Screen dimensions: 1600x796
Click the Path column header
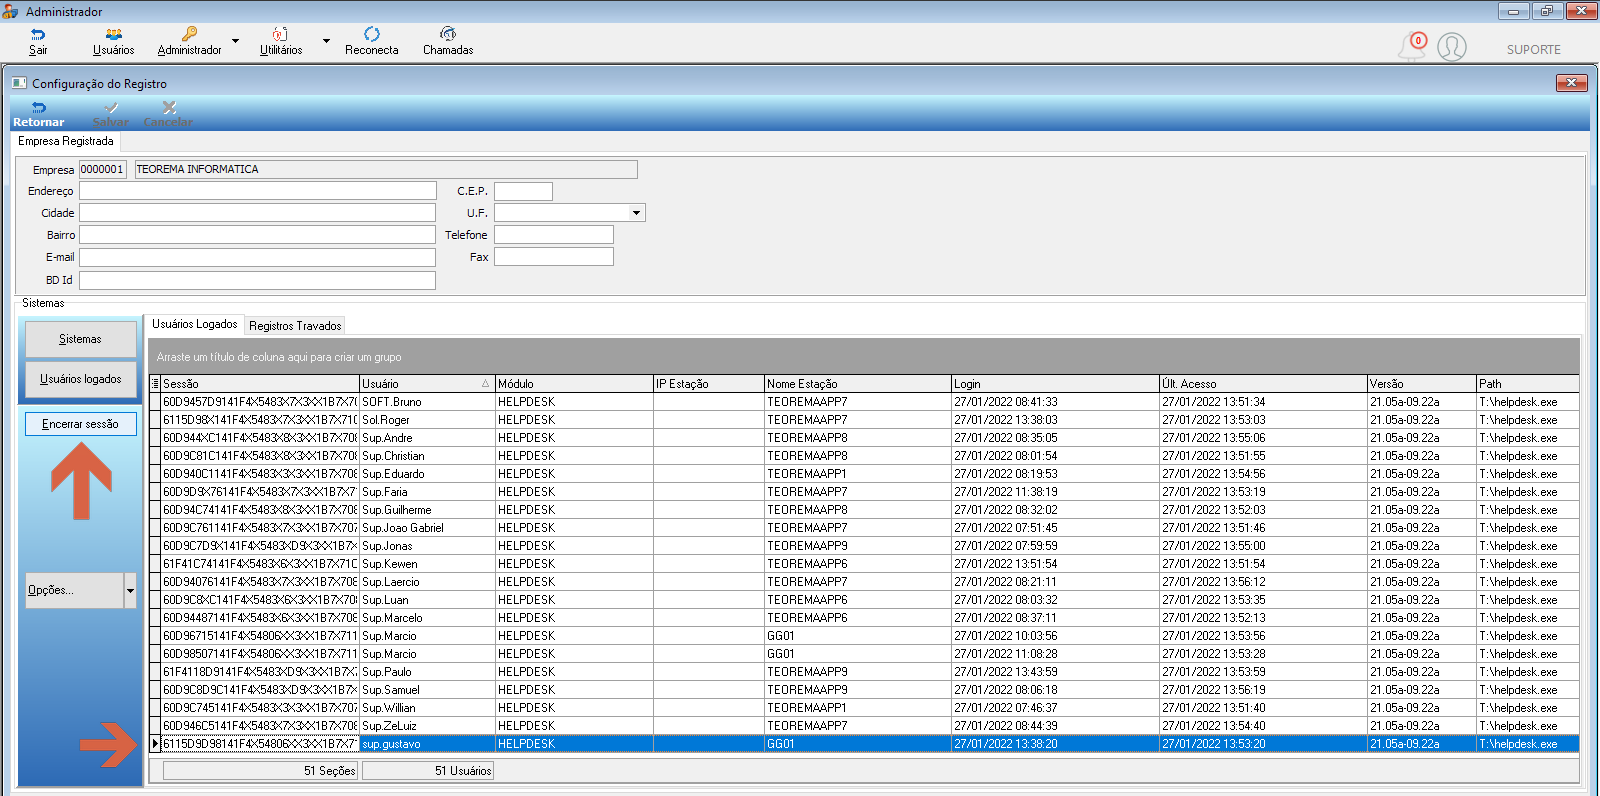pyautogui.click(x=1528, y=384)
